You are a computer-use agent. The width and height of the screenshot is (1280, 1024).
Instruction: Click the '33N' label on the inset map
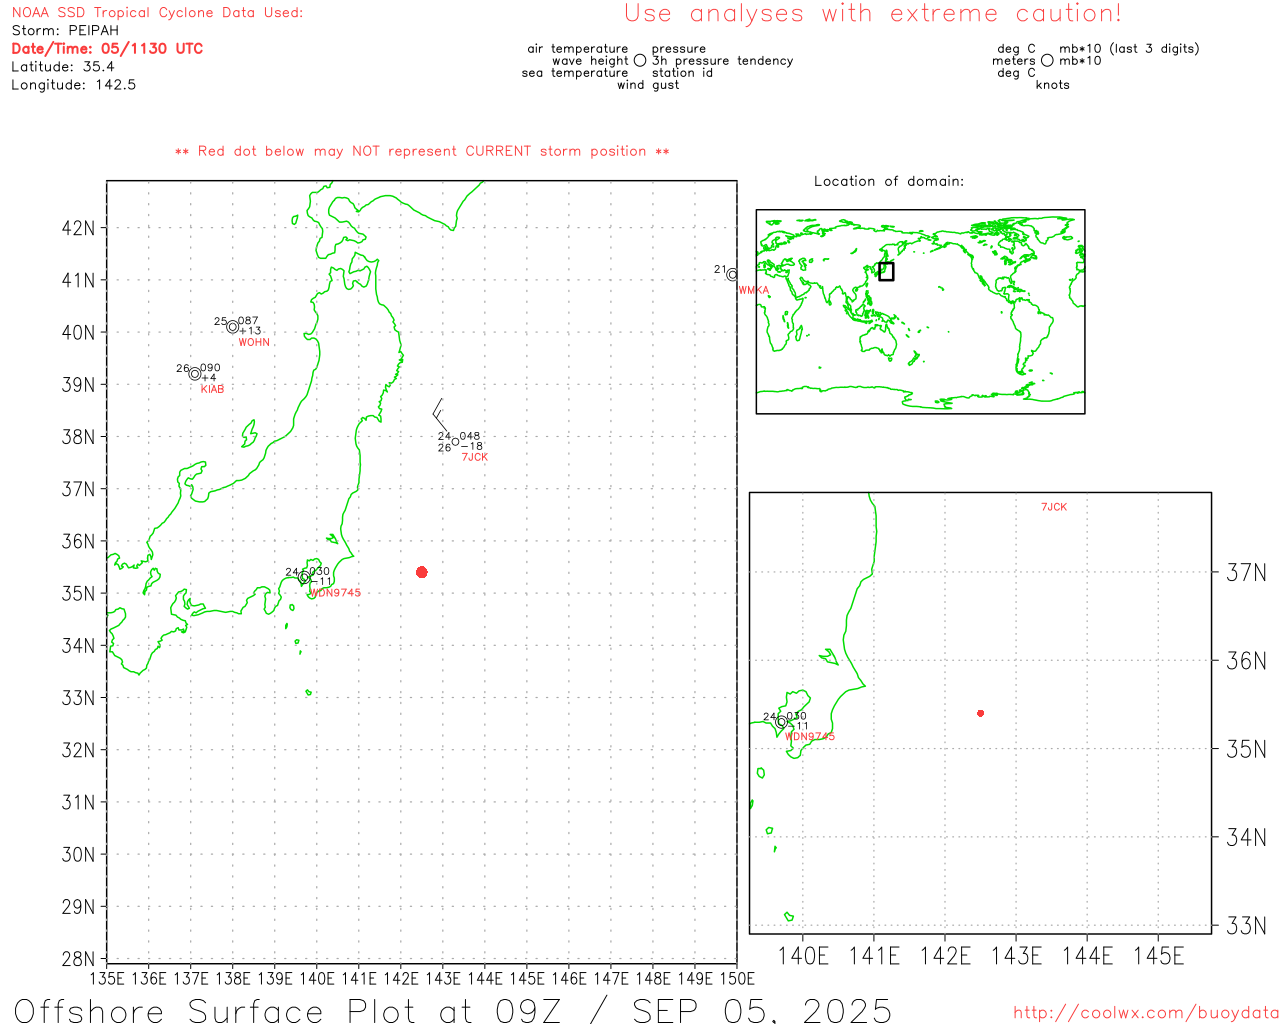pyautogui.click(x=1246, y=926)
